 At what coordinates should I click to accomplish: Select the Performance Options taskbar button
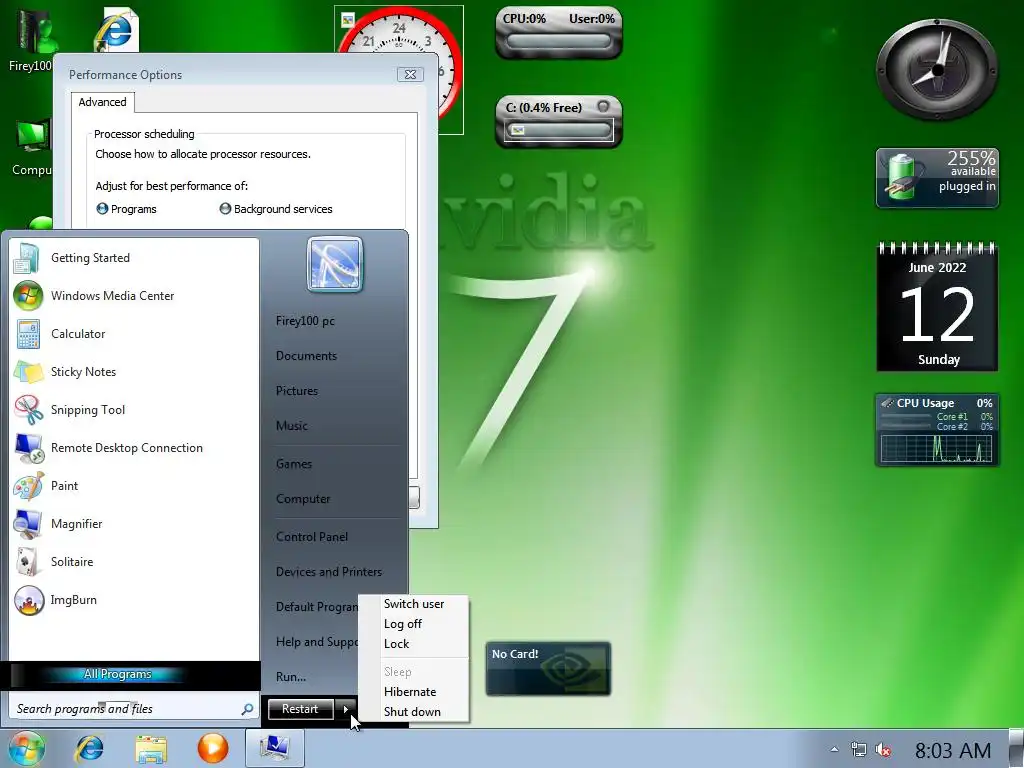(x=275, y=748)
